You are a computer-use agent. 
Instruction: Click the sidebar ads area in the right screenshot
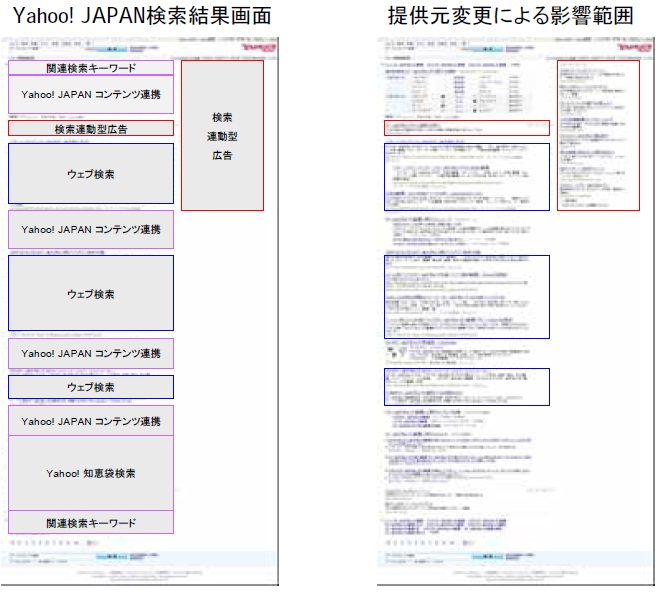(598, 136)
